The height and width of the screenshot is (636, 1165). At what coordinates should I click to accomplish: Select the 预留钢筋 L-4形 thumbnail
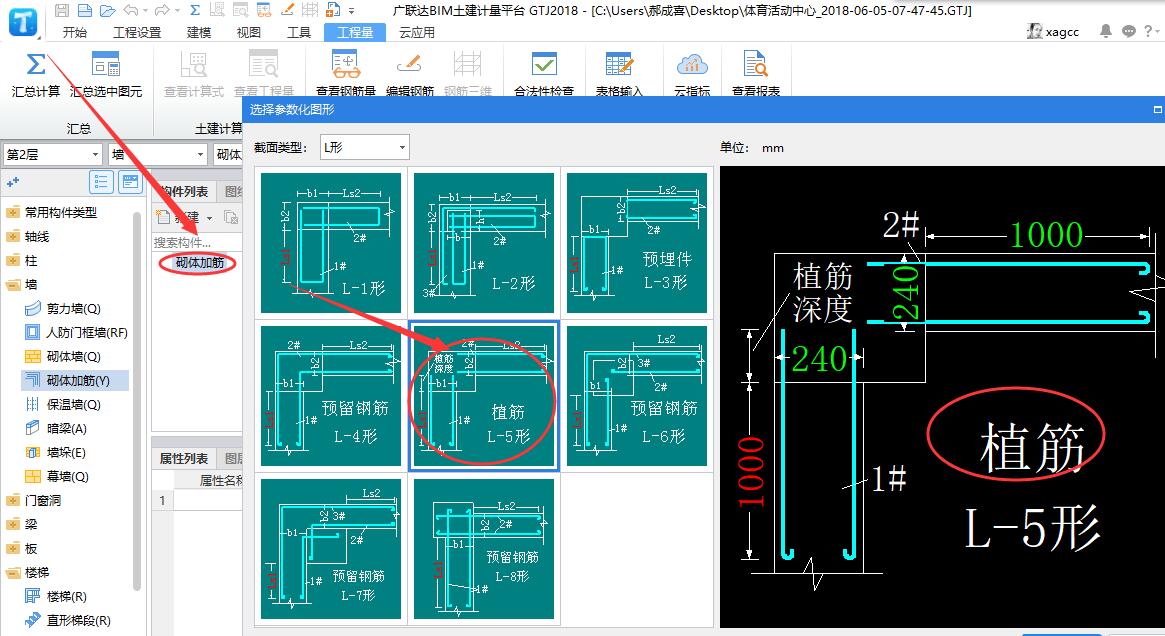point(331,396)
